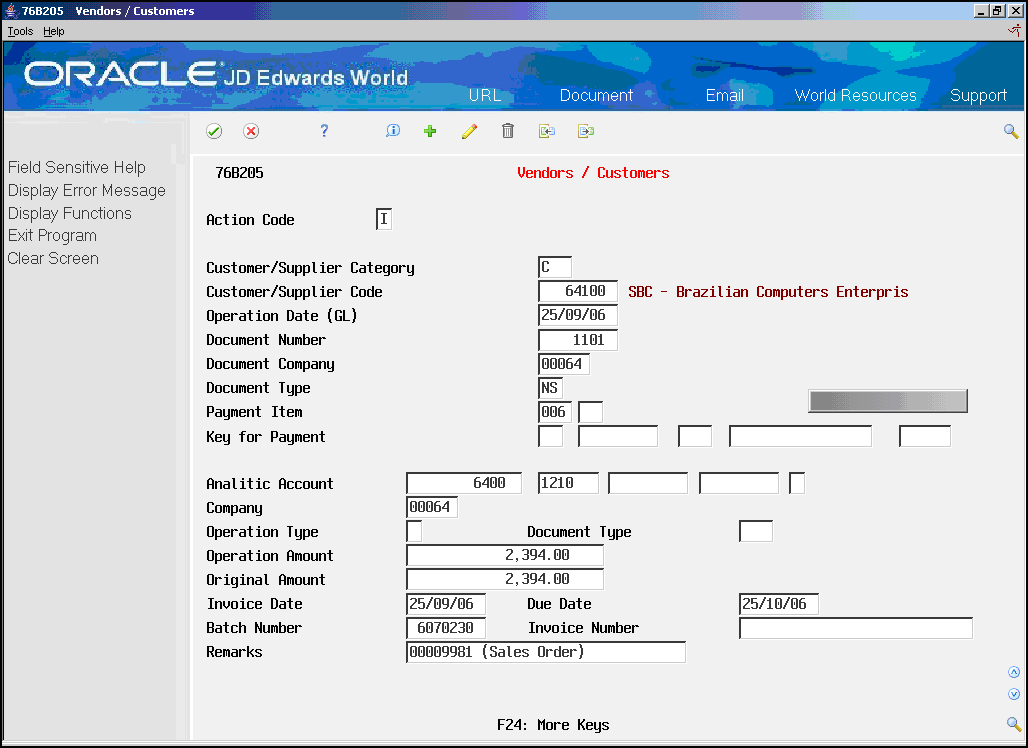Viewport: 1028px width, 748px height.
Task: Click the Operation Date (GL) field
Action: [x=578, y=315]
